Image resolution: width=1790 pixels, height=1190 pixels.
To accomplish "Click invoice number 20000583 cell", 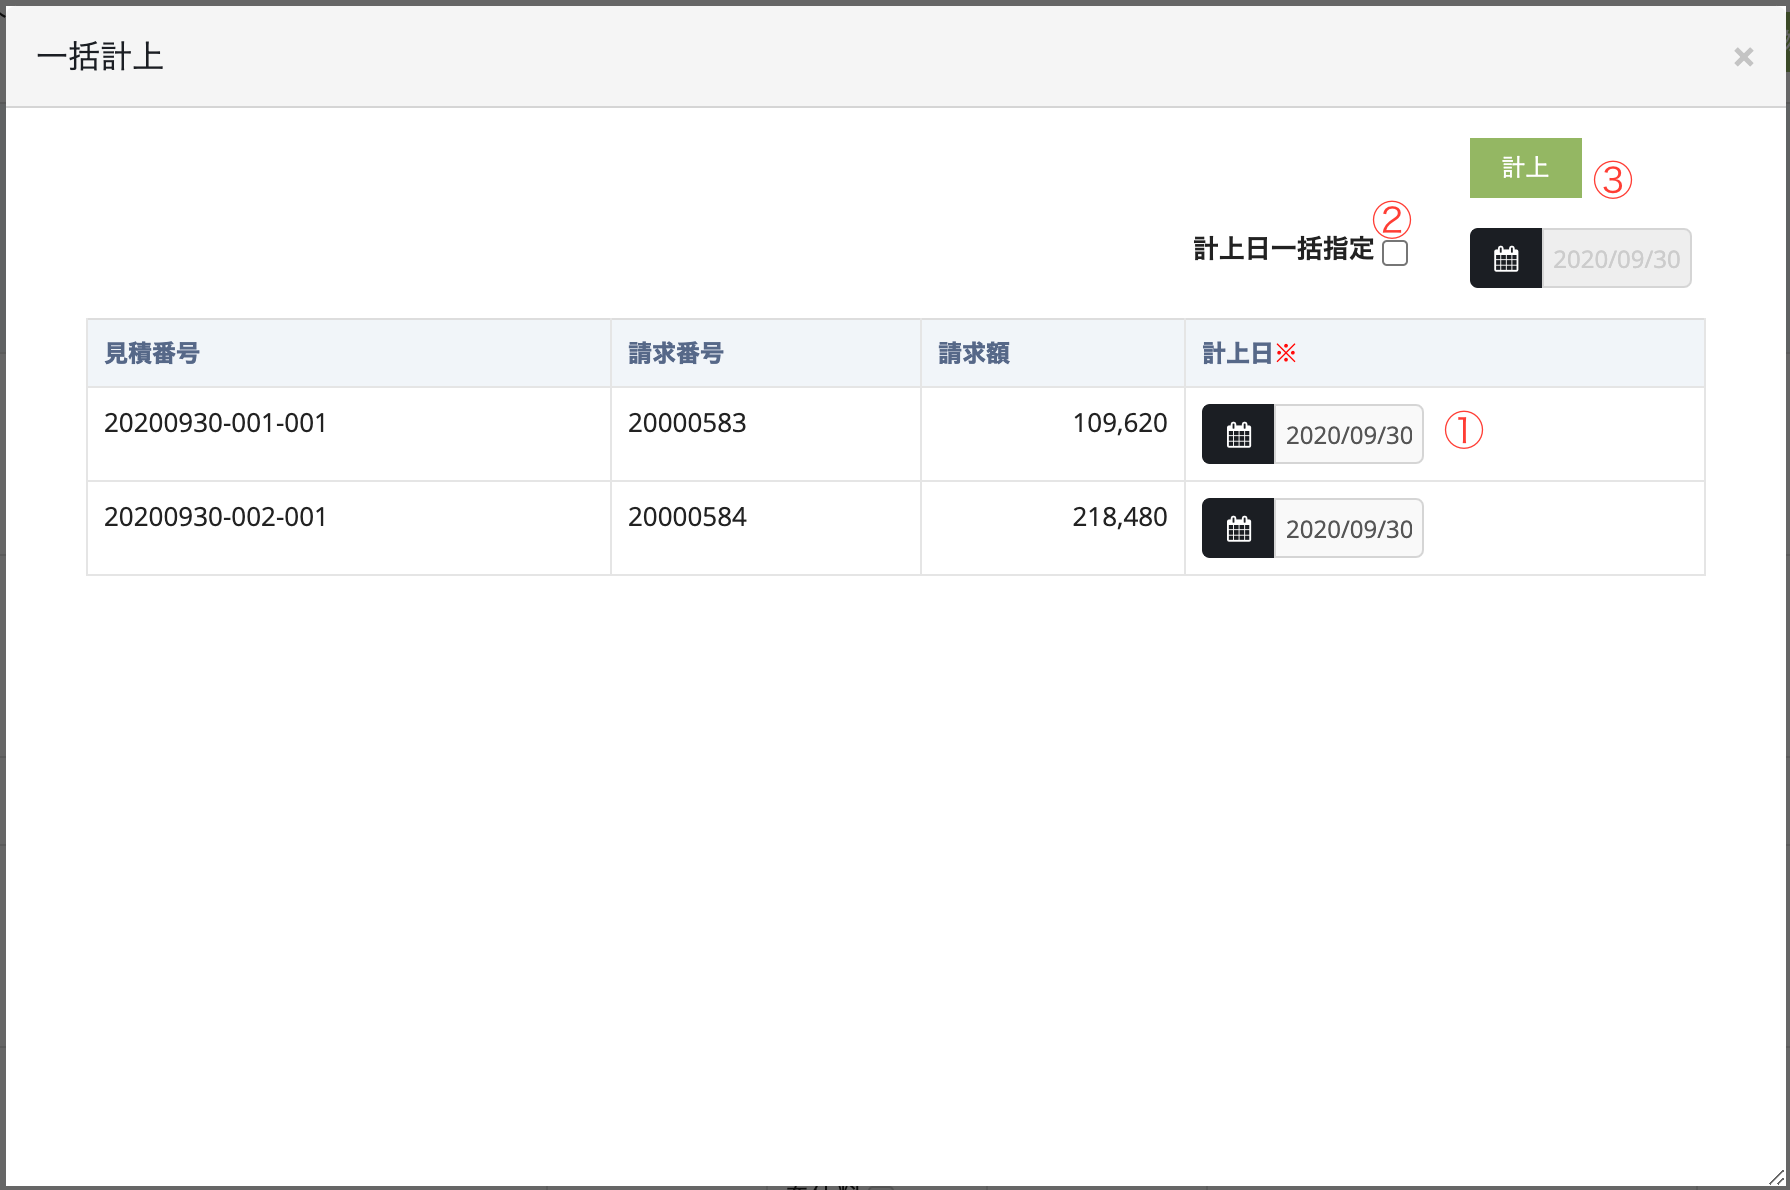I will pos(687,424).
